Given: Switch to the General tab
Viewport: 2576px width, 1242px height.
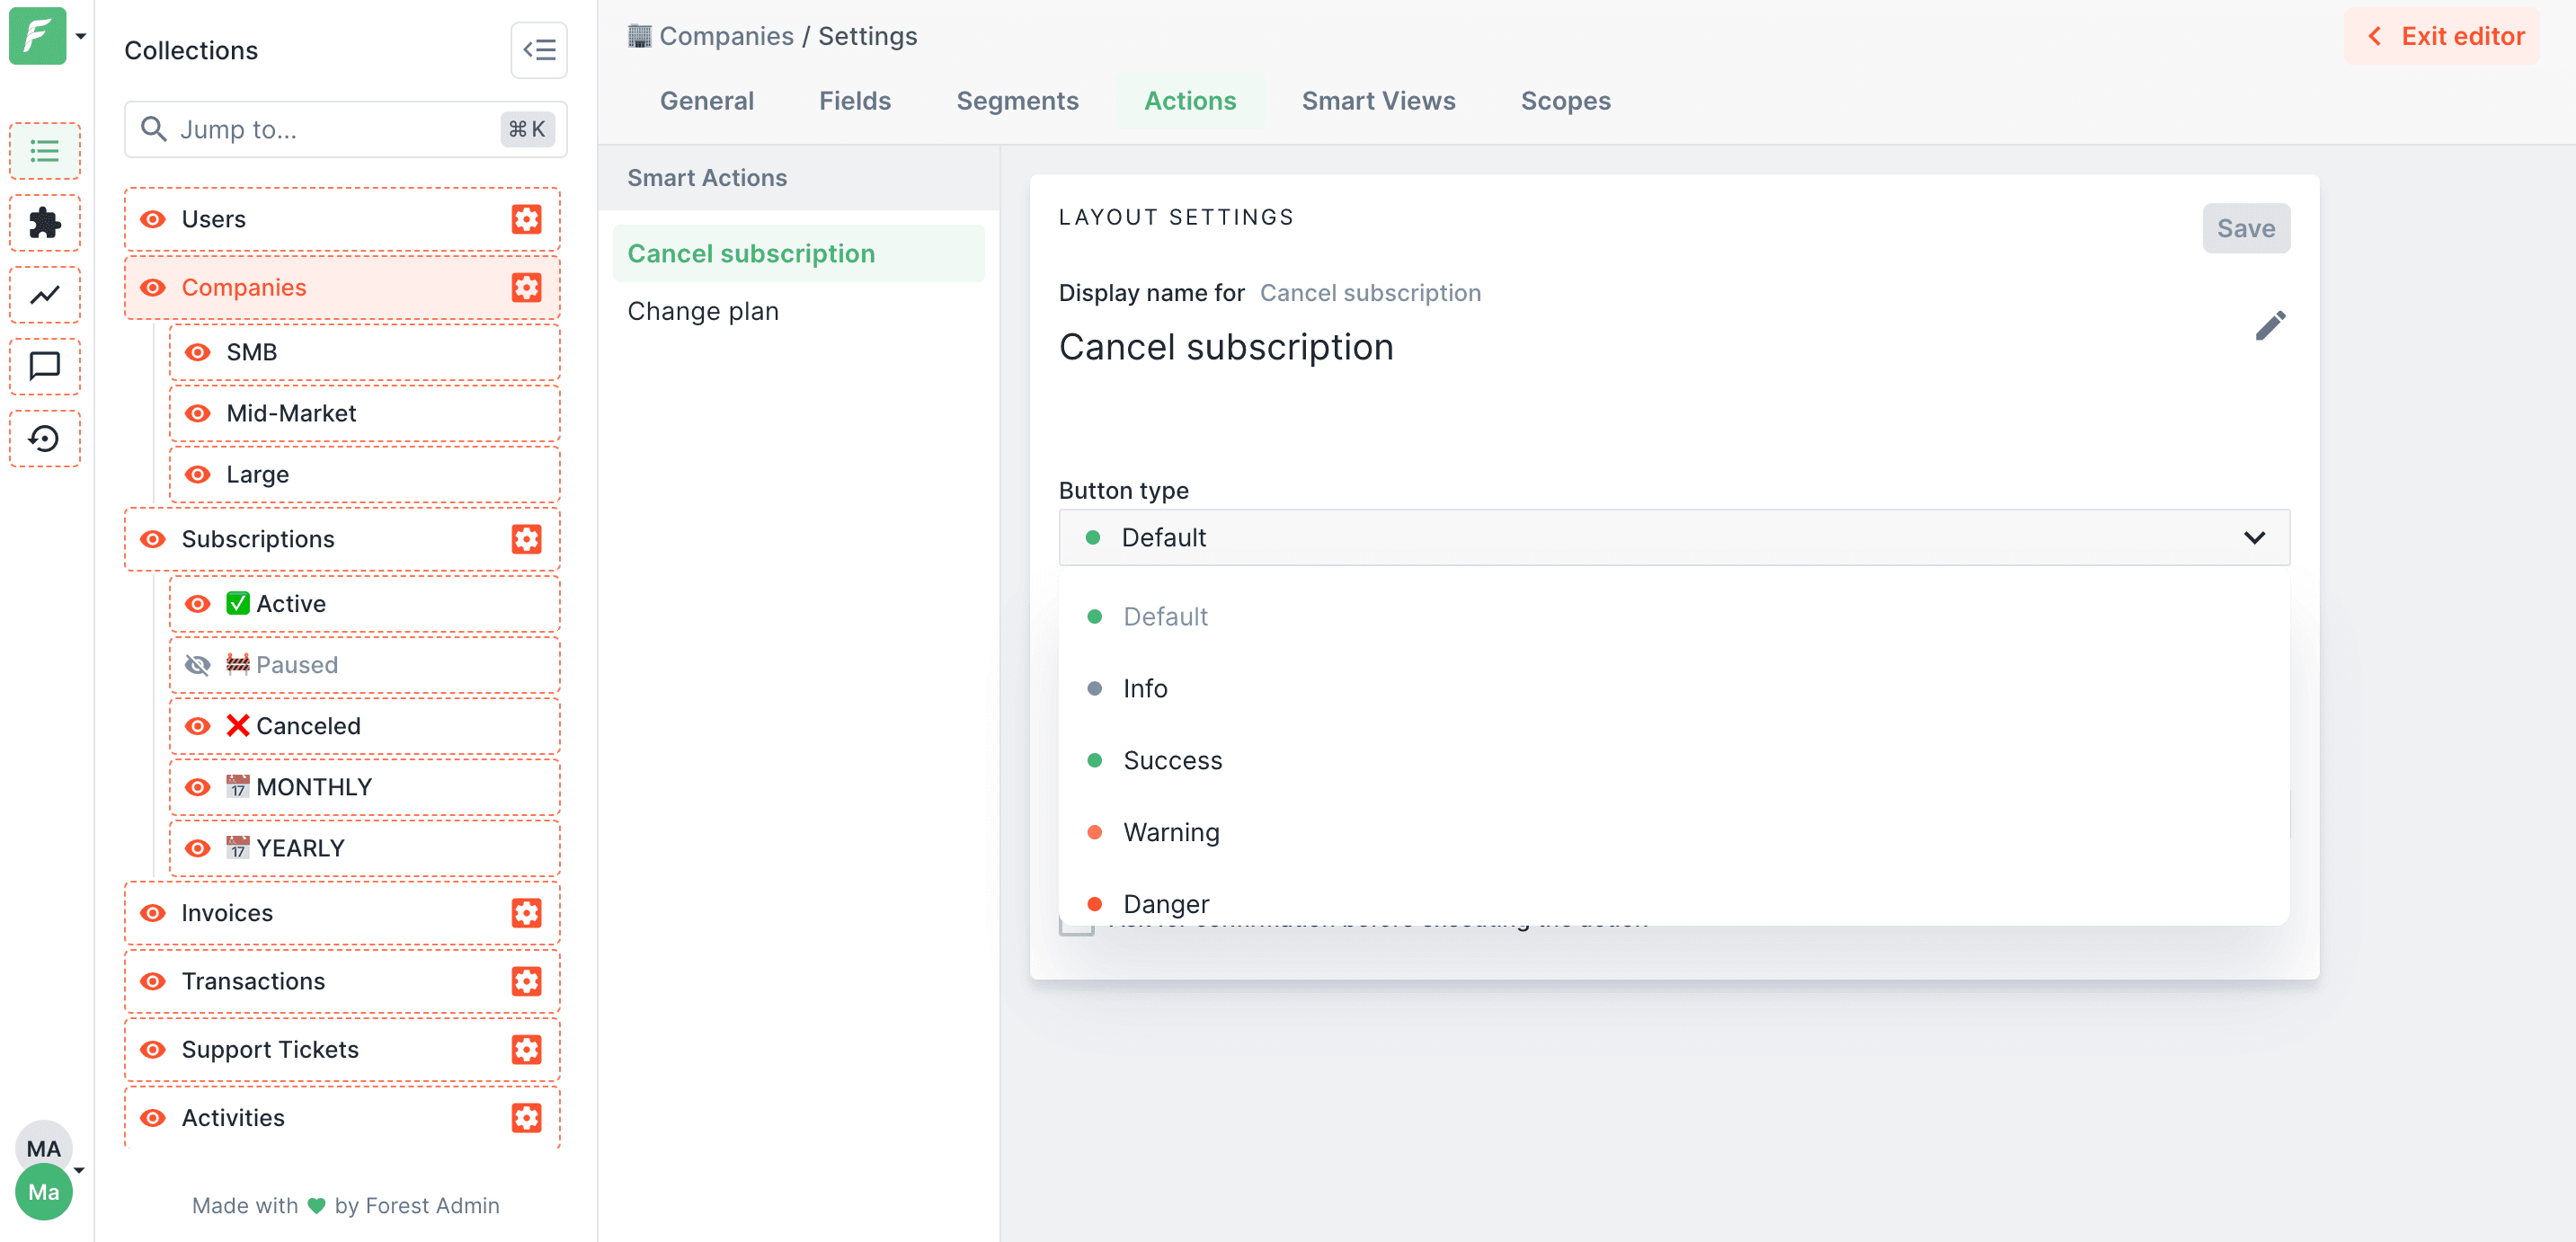Looking at the screenshot, I should (x=706, y=101).
